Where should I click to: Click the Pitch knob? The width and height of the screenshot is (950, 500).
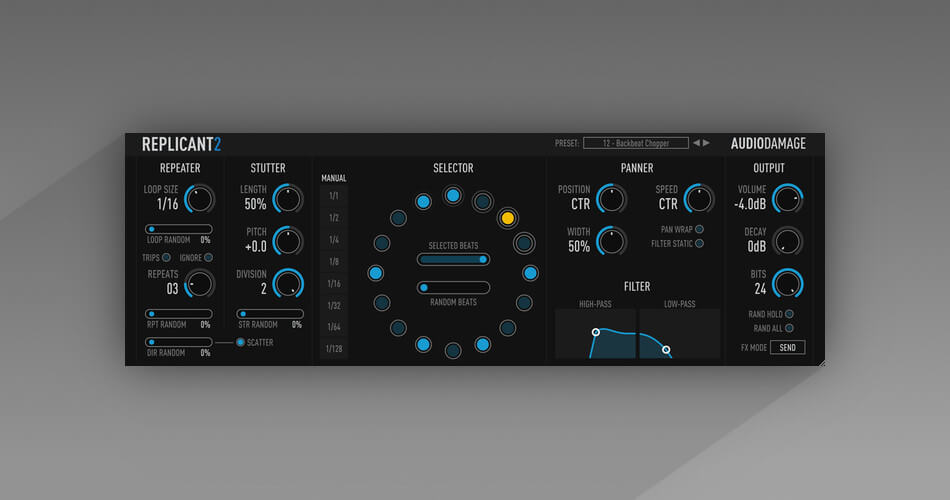[288, 241]
